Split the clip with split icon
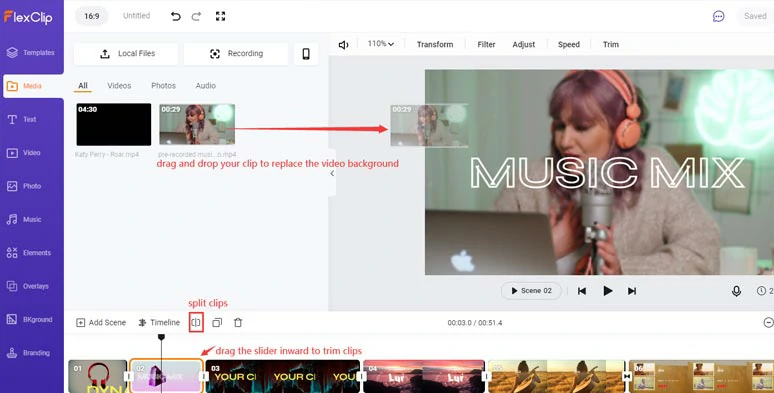The image size is (774, 393). pos(196,323)
